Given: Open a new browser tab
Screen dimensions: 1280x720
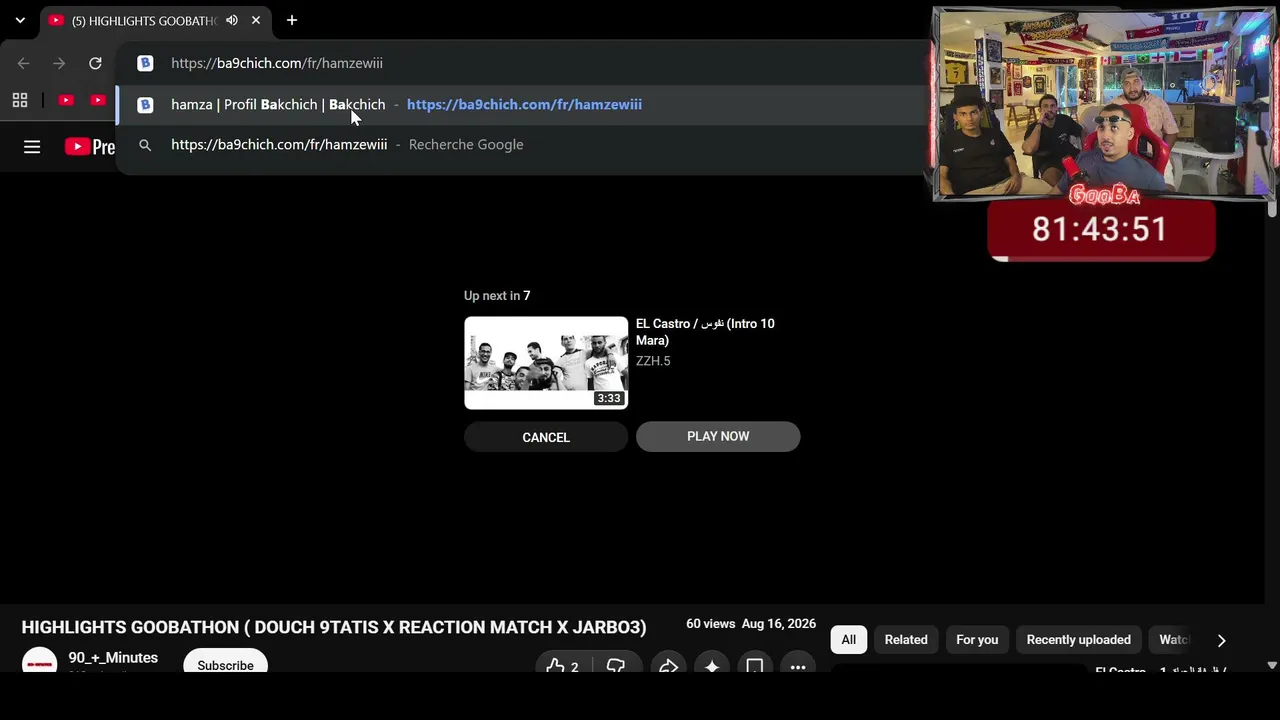Looking at the screenshot, I should coord(292,20).
